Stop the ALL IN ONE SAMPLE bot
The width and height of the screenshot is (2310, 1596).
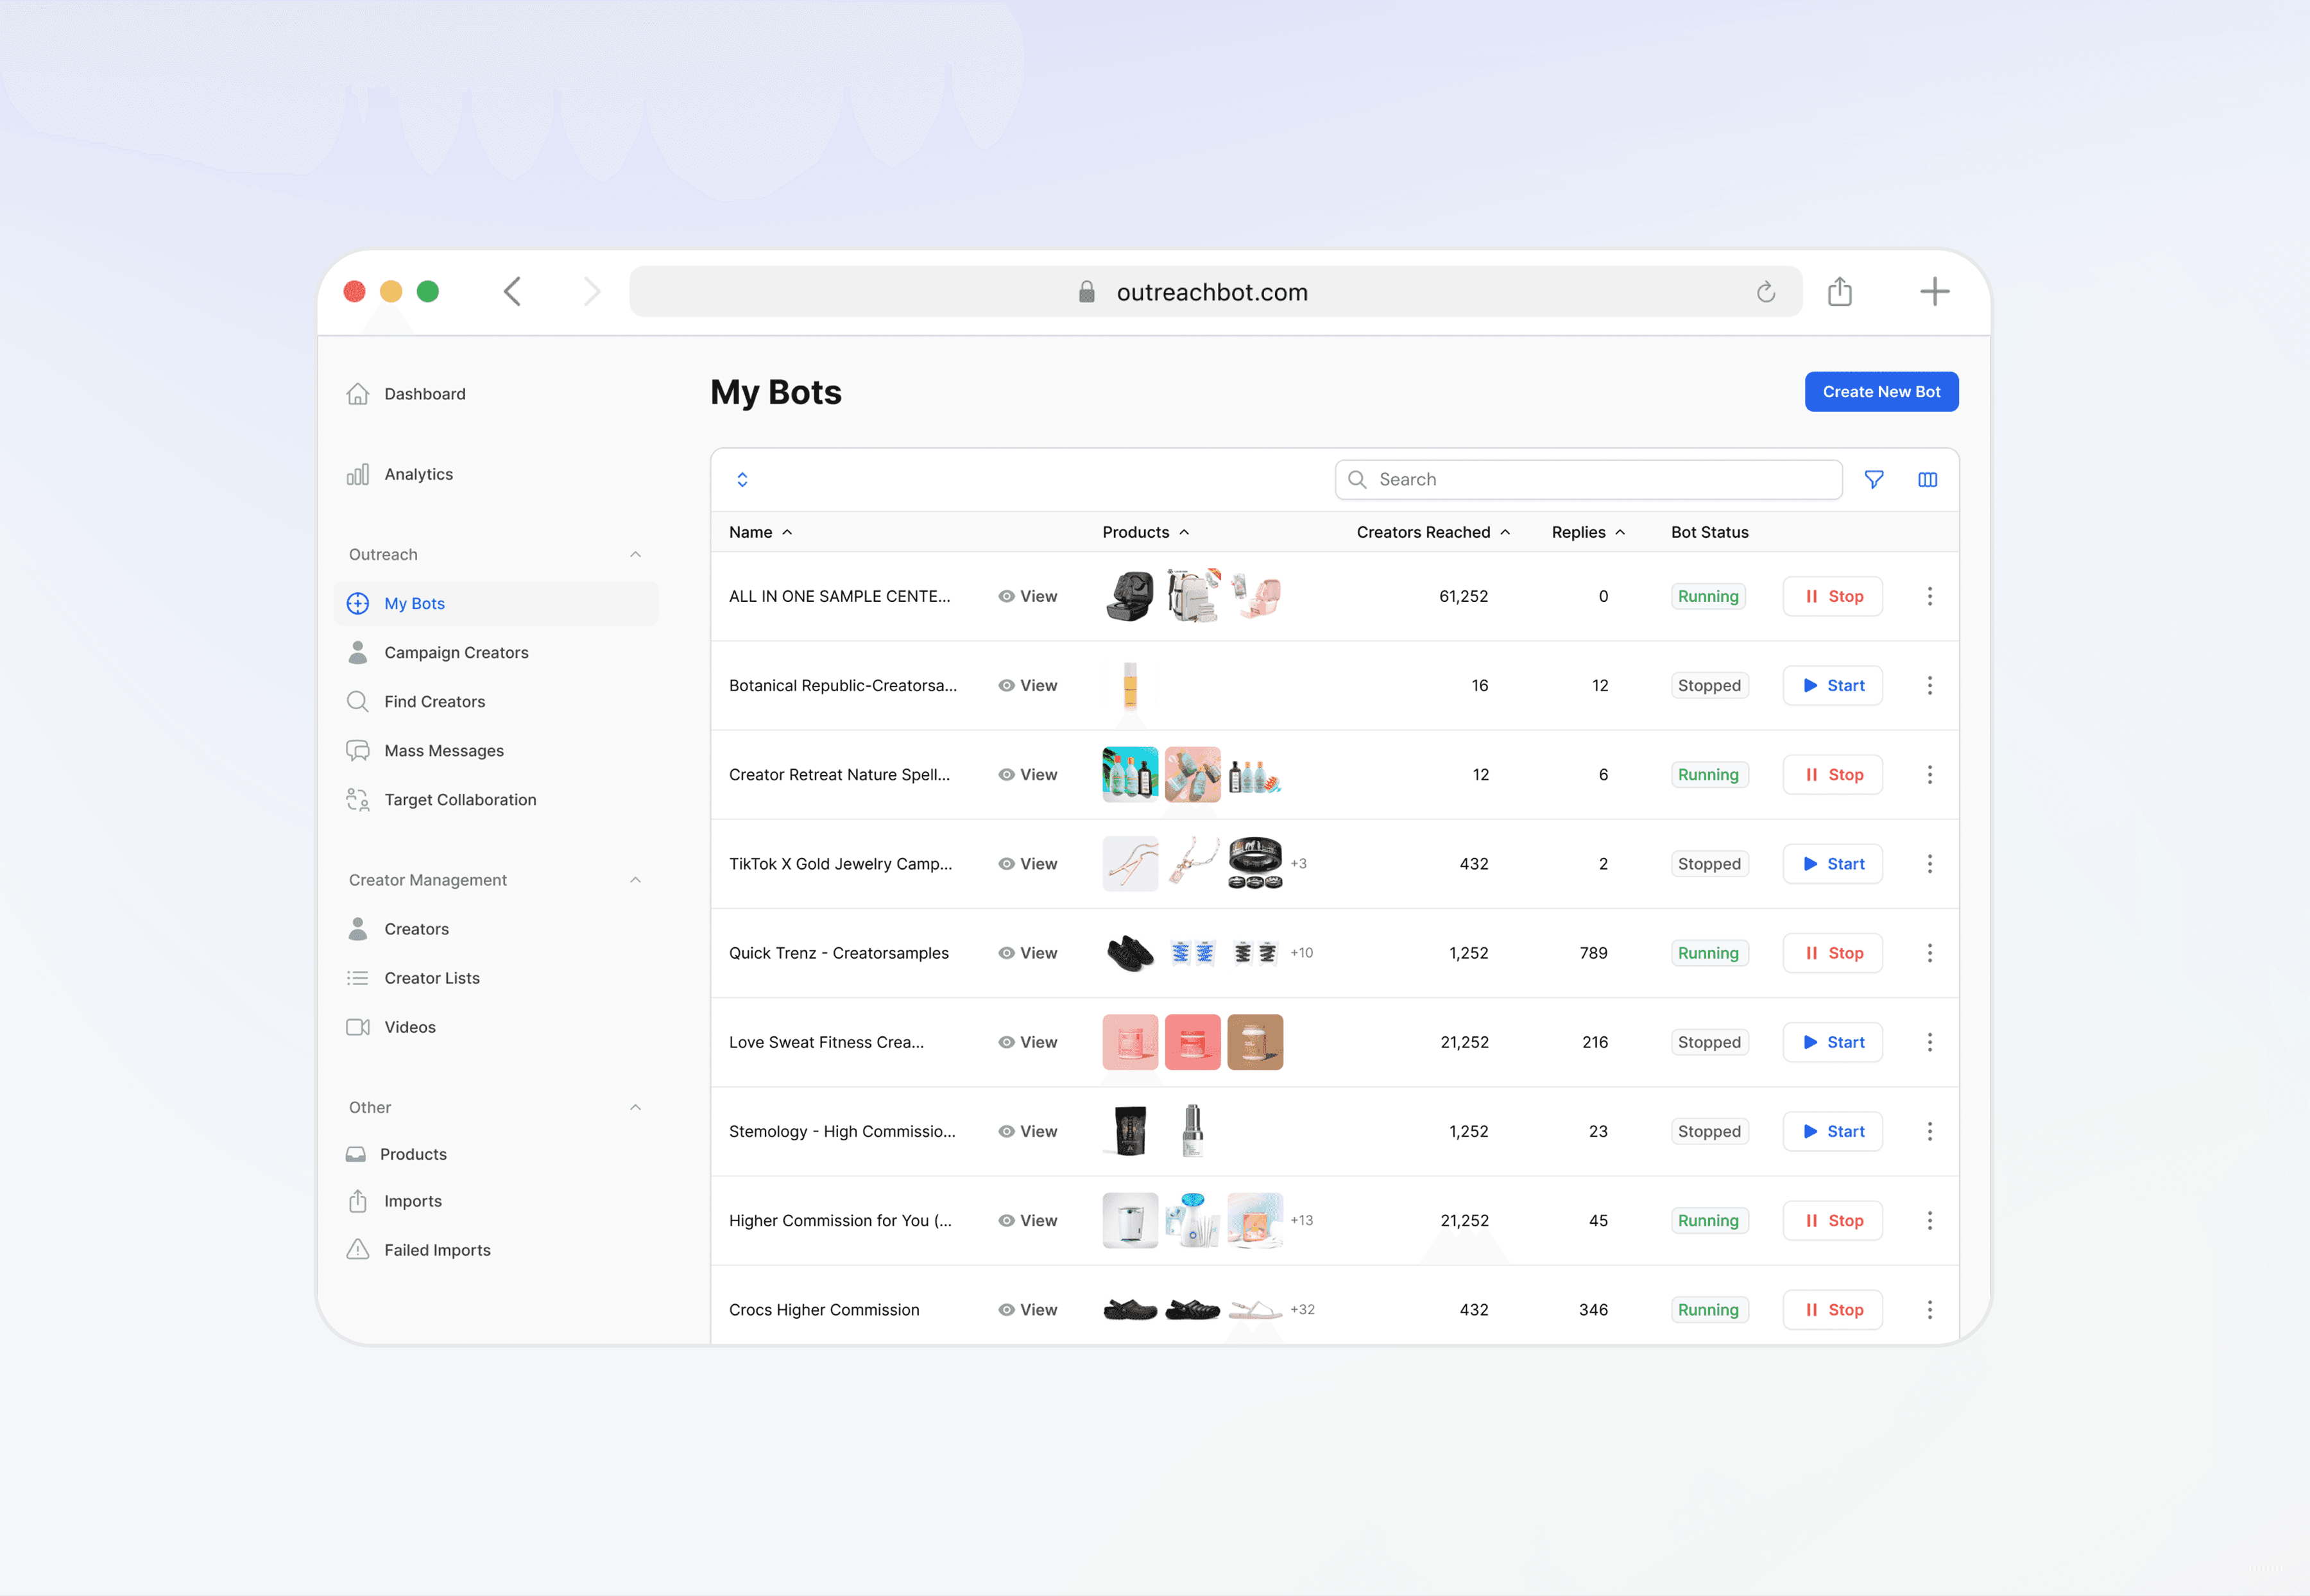(1832, 596)
